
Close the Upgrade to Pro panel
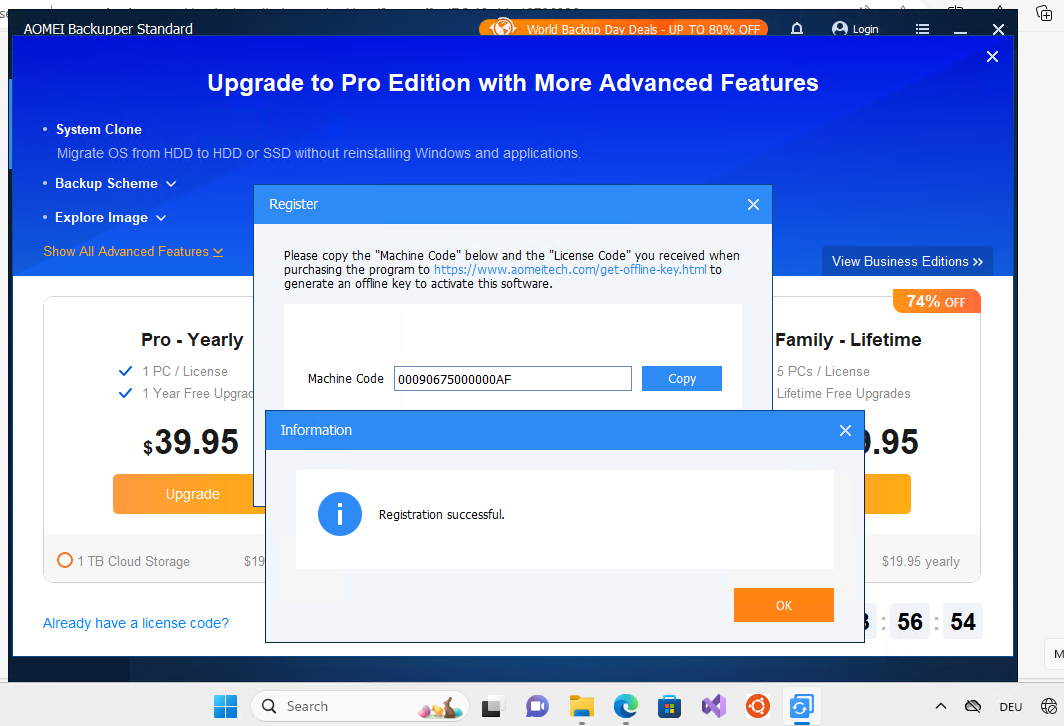pos(992,57)
